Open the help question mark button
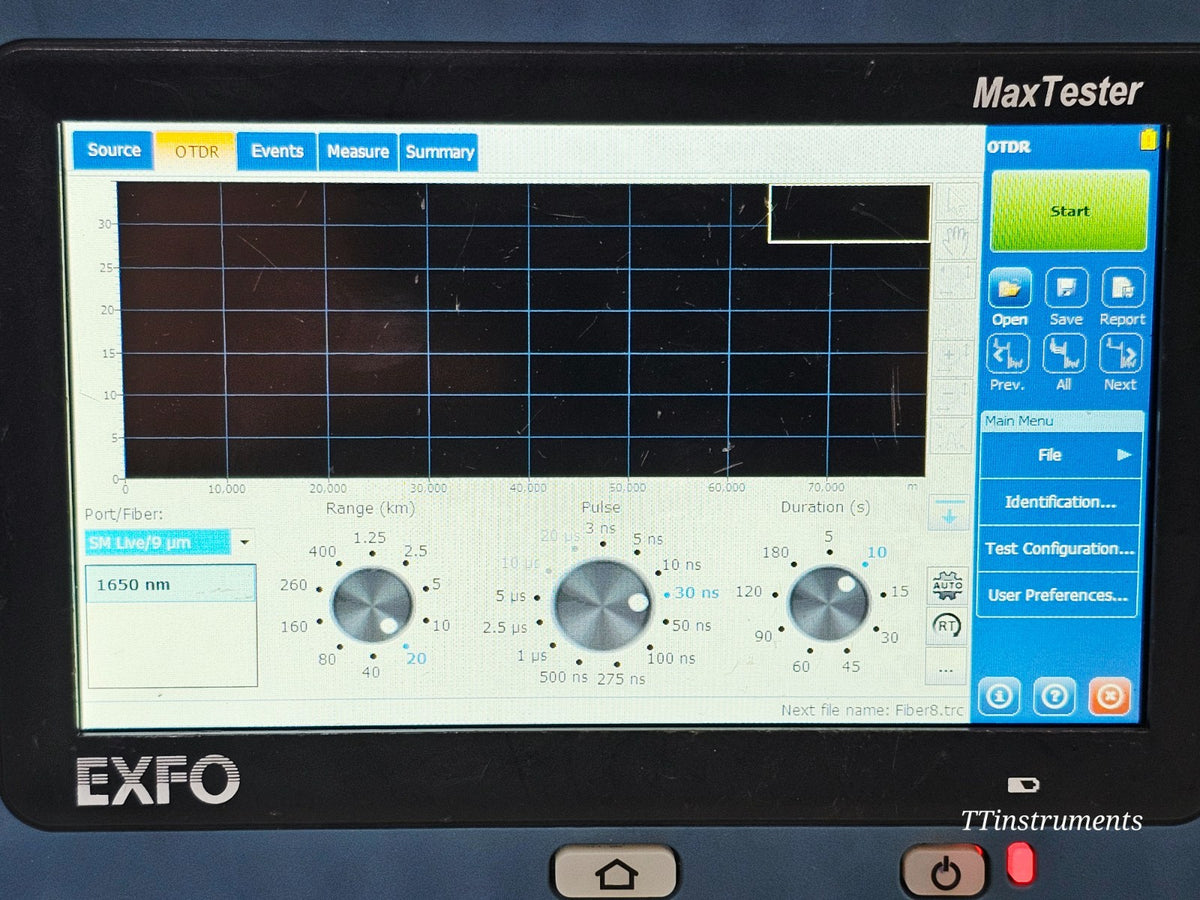Image resolution: width=1200 pixels, height=900 pixels. pos(1054,696)
